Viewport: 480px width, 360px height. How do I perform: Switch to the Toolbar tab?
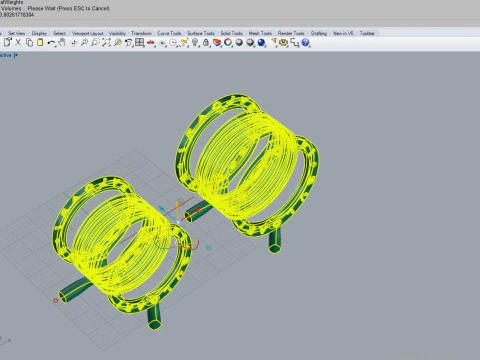point(367,33)
